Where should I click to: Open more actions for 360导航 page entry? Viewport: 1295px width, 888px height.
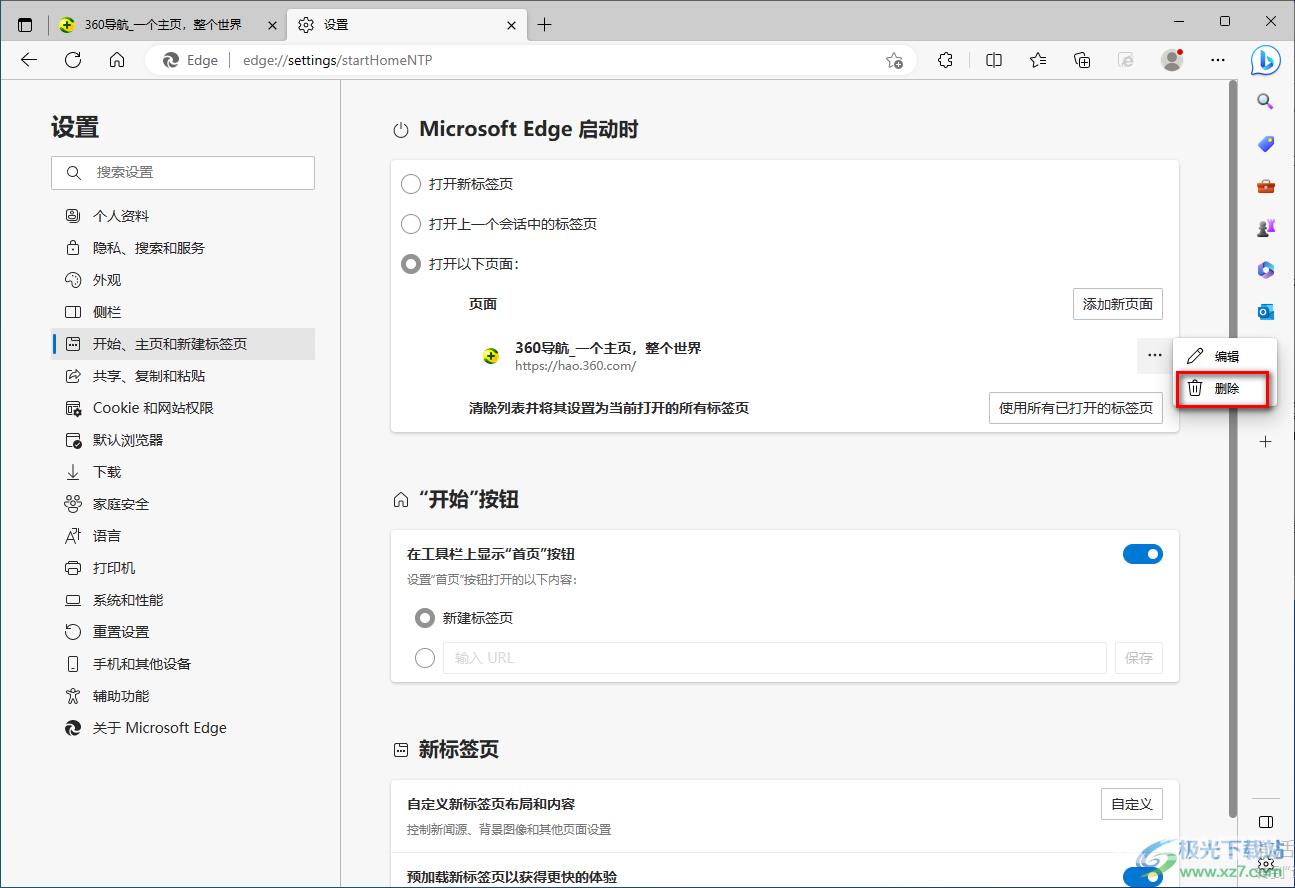coord(1154,355)
